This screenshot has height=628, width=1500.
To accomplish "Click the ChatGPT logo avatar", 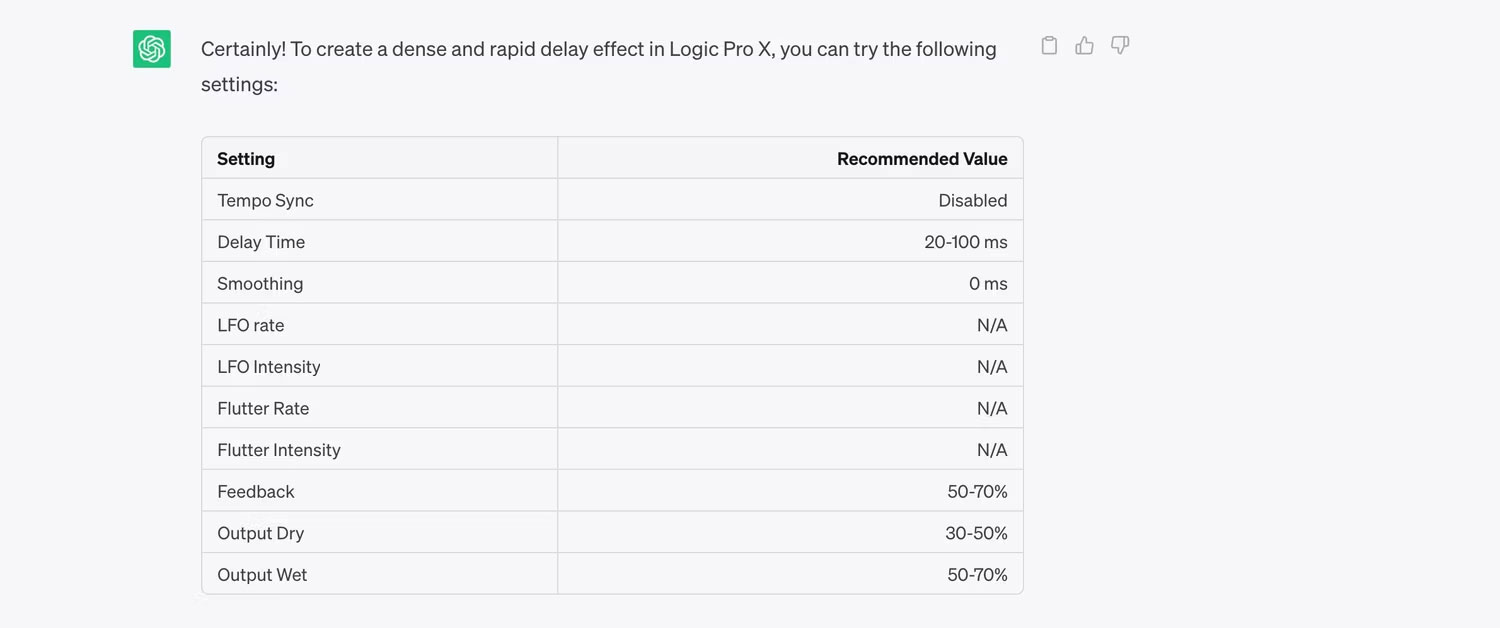I will click(152, 49).
